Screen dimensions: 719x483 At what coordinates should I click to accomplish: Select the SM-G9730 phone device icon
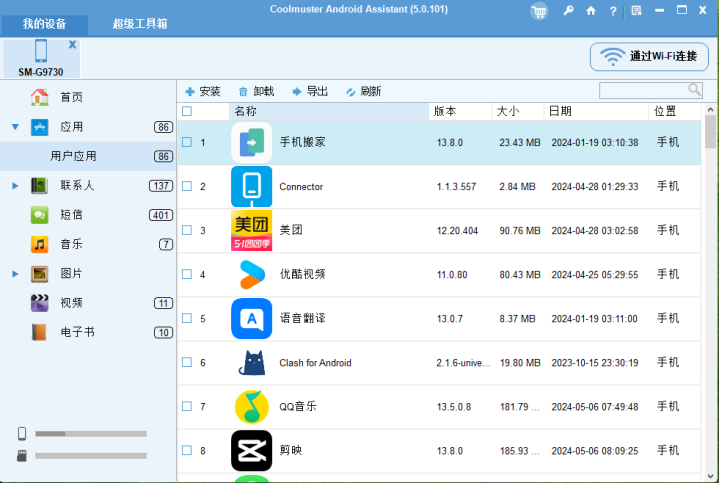tap(41, 50)
